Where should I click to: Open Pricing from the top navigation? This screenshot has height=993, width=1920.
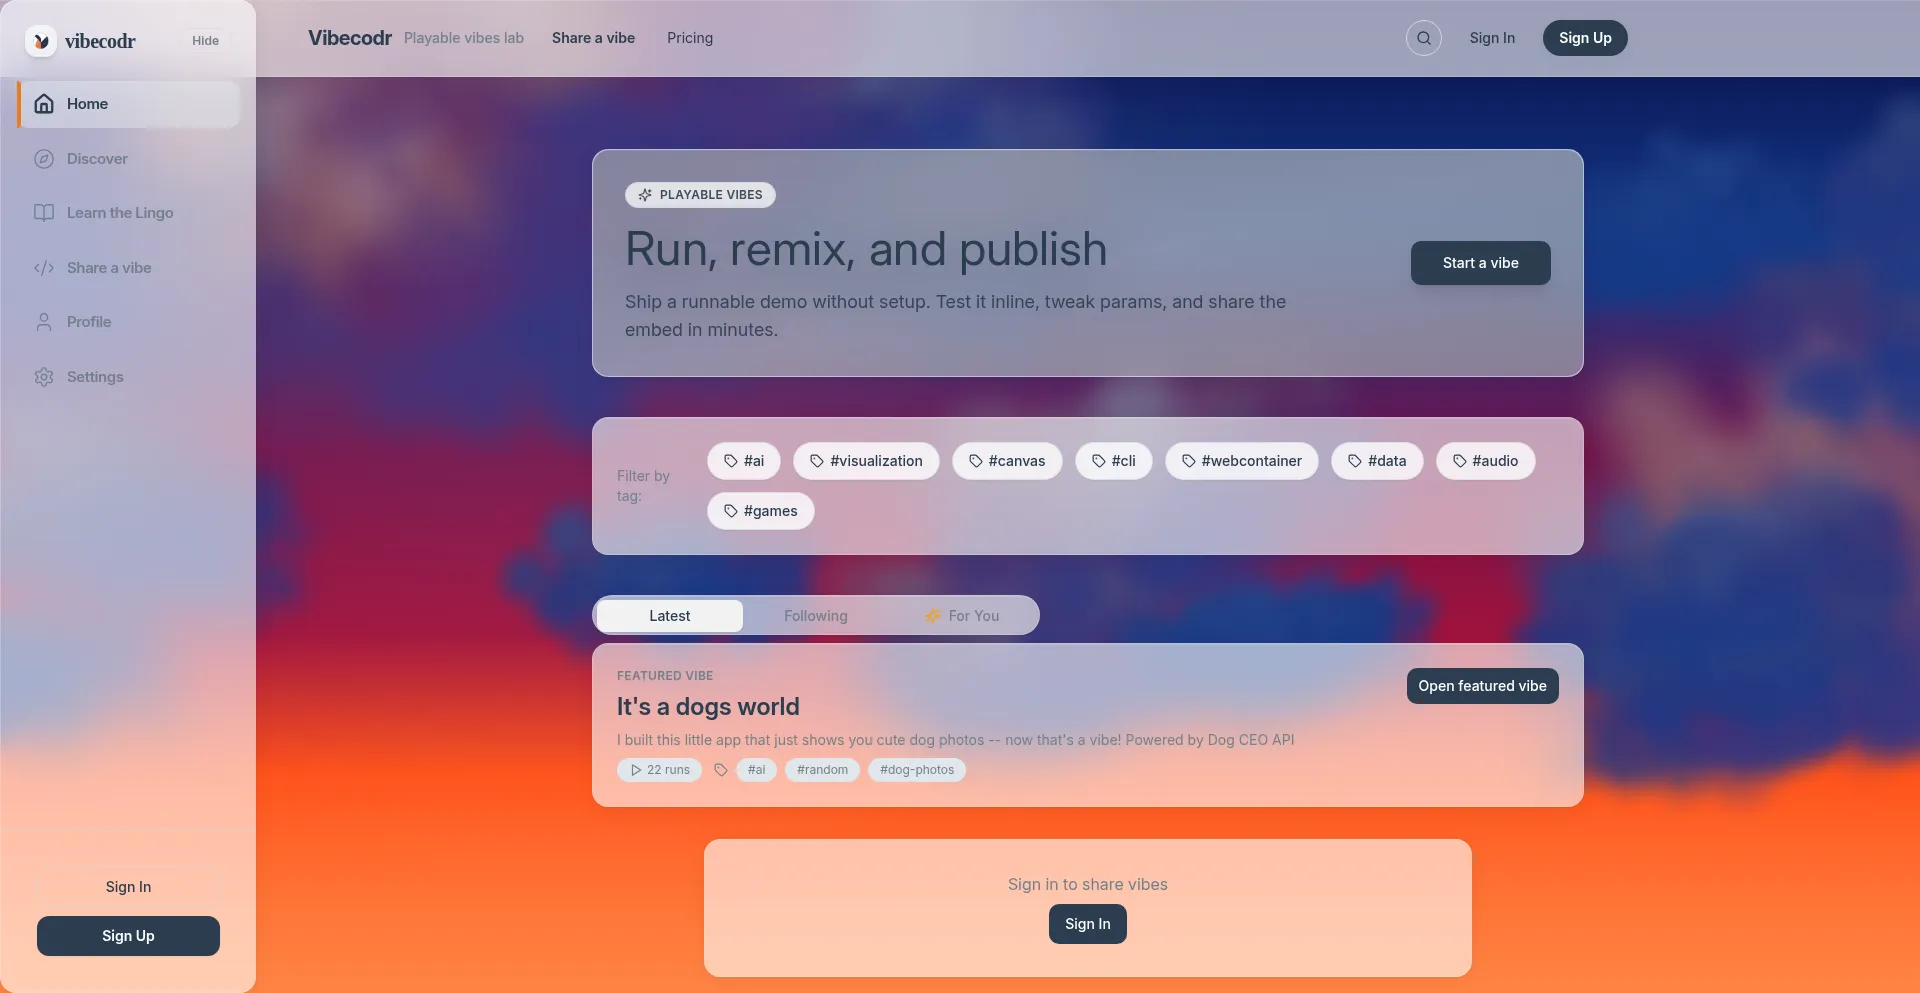(x=690, y=38)
